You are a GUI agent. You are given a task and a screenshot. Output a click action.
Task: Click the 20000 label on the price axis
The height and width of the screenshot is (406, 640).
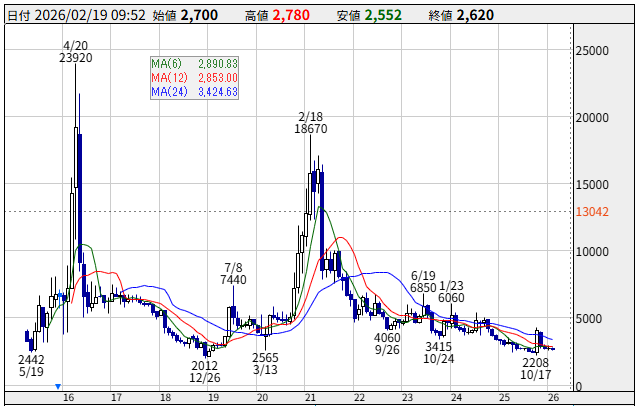pyautogui.click(x=595, y=117)
